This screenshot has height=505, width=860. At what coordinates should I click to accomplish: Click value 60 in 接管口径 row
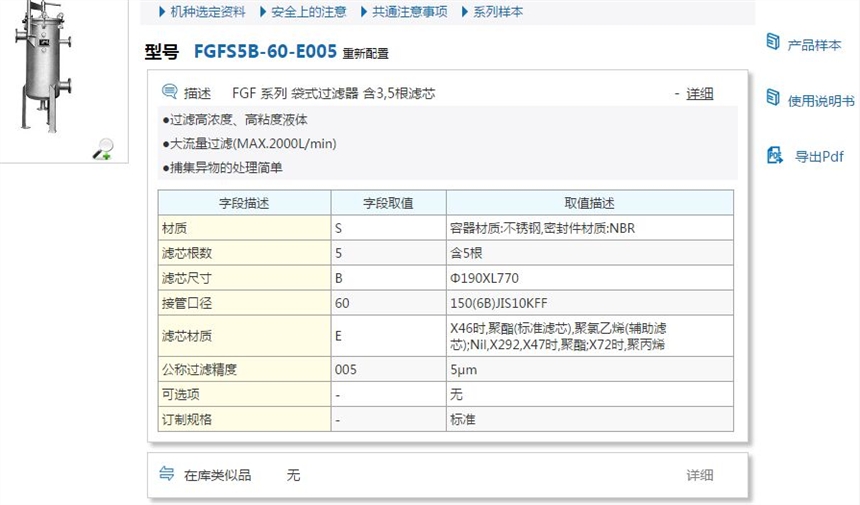(342, 303)
